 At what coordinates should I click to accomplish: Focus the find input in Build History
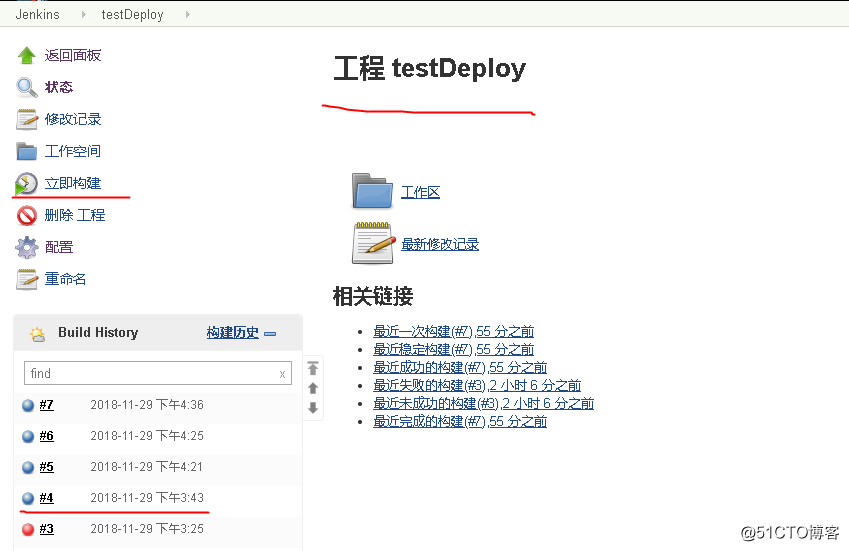[158, 373]
